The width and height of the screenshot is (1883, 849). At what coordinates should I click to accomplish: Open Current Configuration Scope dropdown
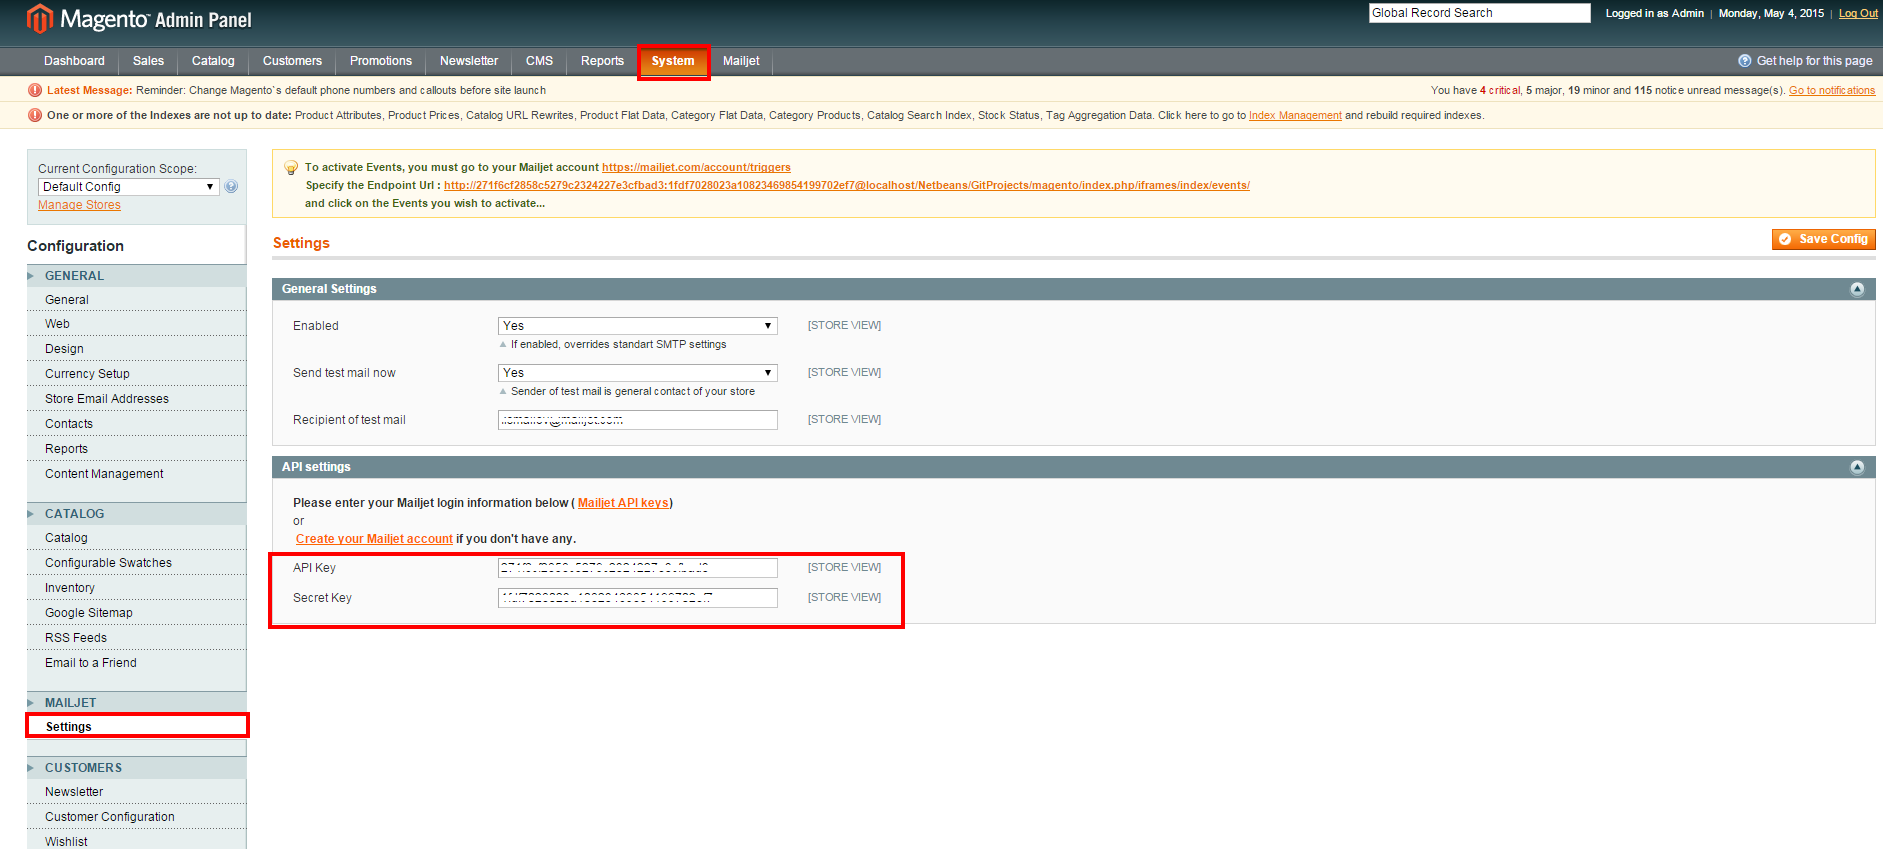click(x=128, y=187)
